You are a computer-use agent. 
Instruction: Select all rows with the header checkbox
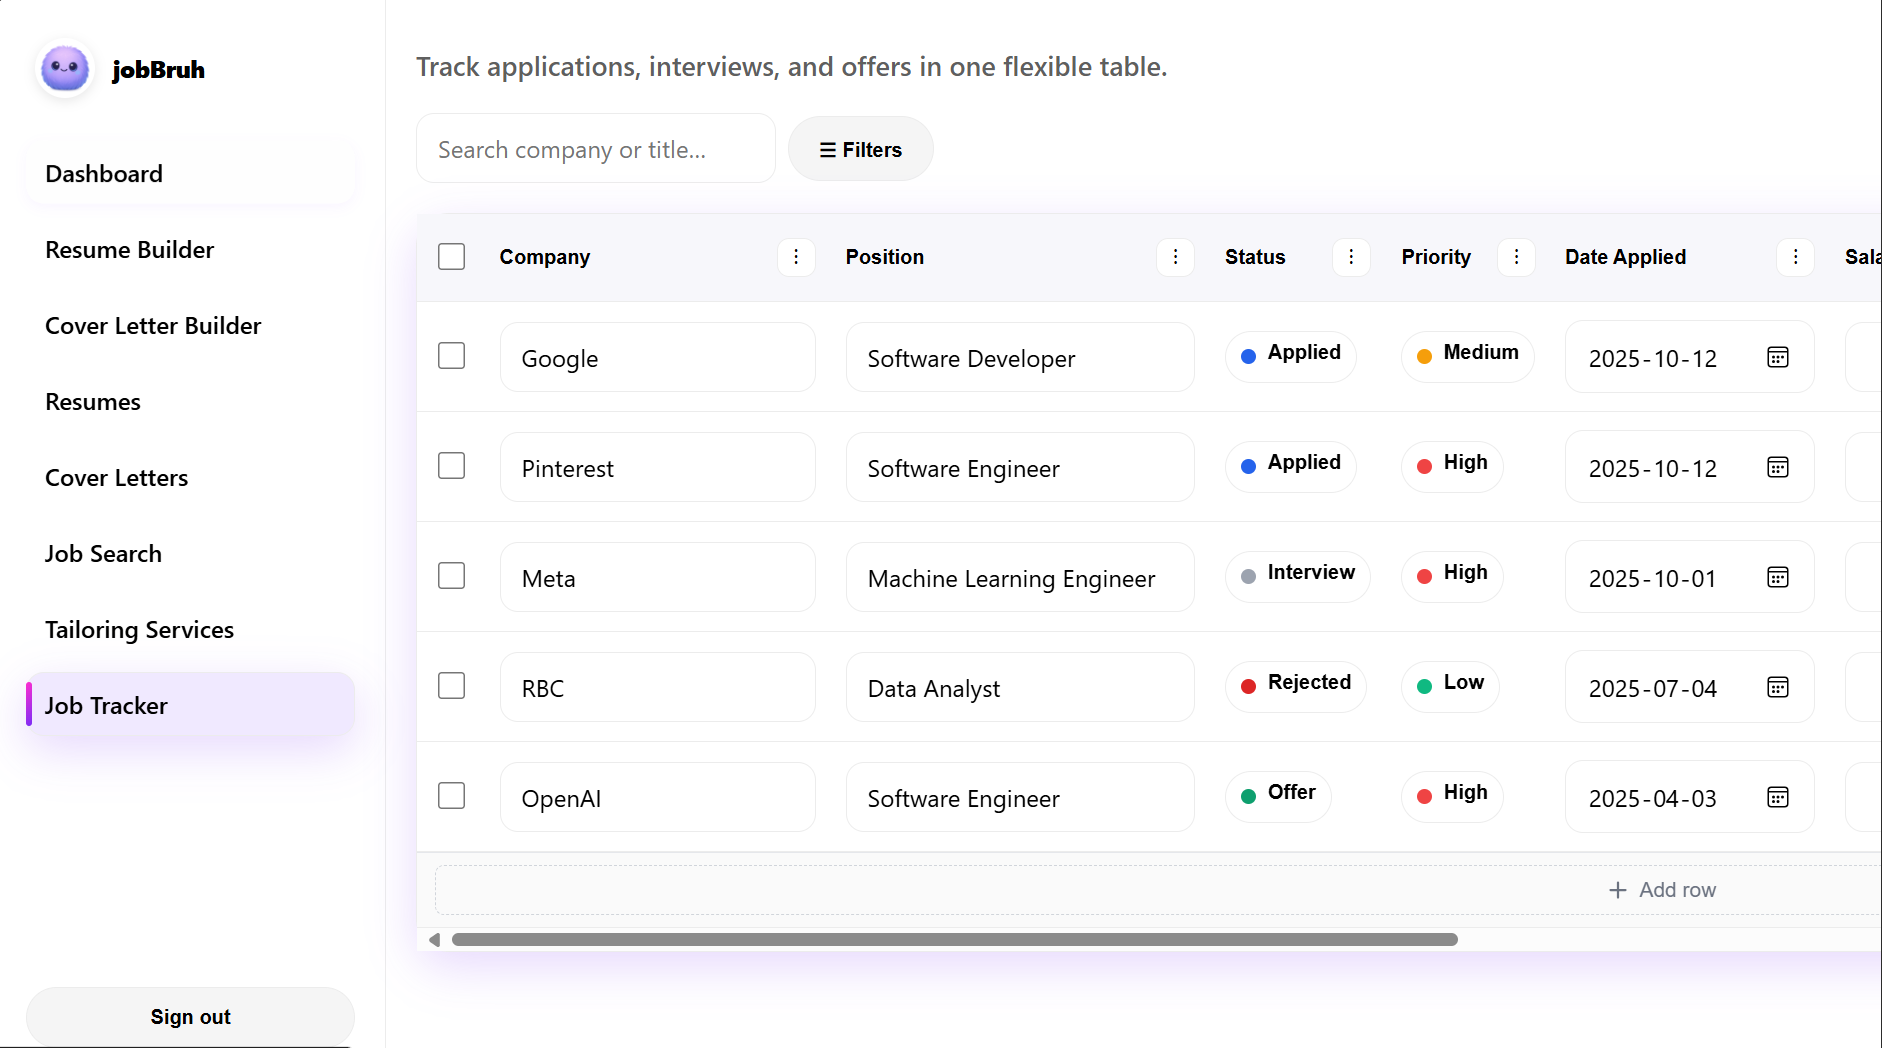tap(451, 256)
